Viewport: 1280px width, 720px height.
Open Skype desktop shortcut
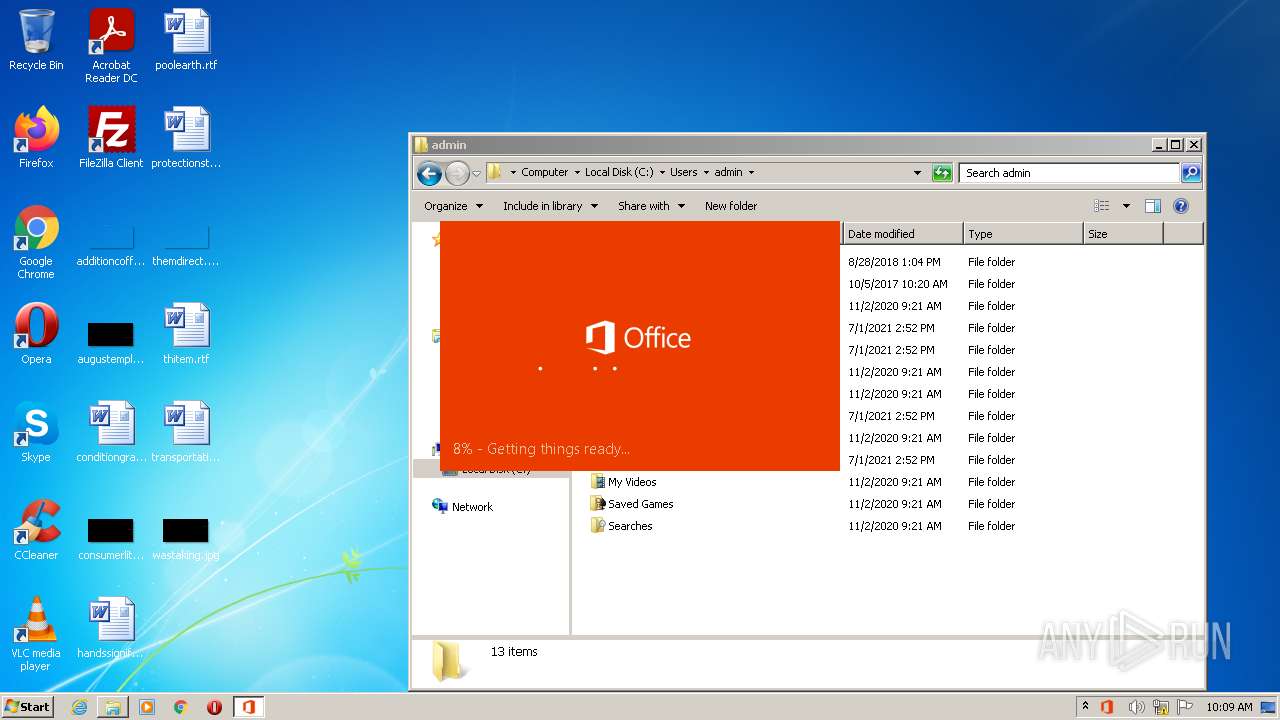[36, 432]
